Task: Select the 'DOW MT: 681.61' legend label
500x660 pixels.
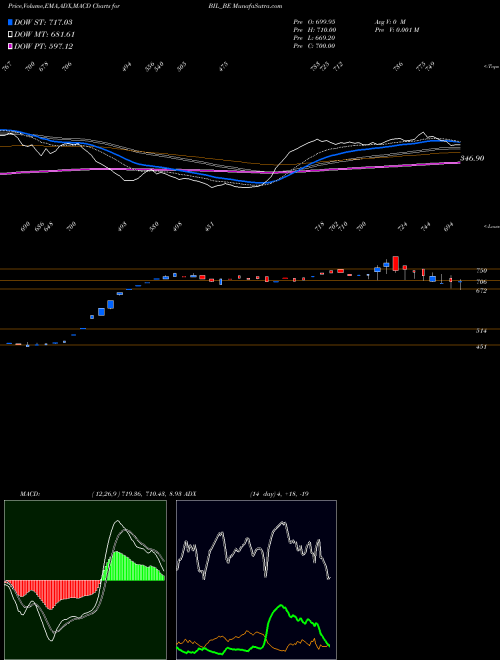Action: click(44, 35)
